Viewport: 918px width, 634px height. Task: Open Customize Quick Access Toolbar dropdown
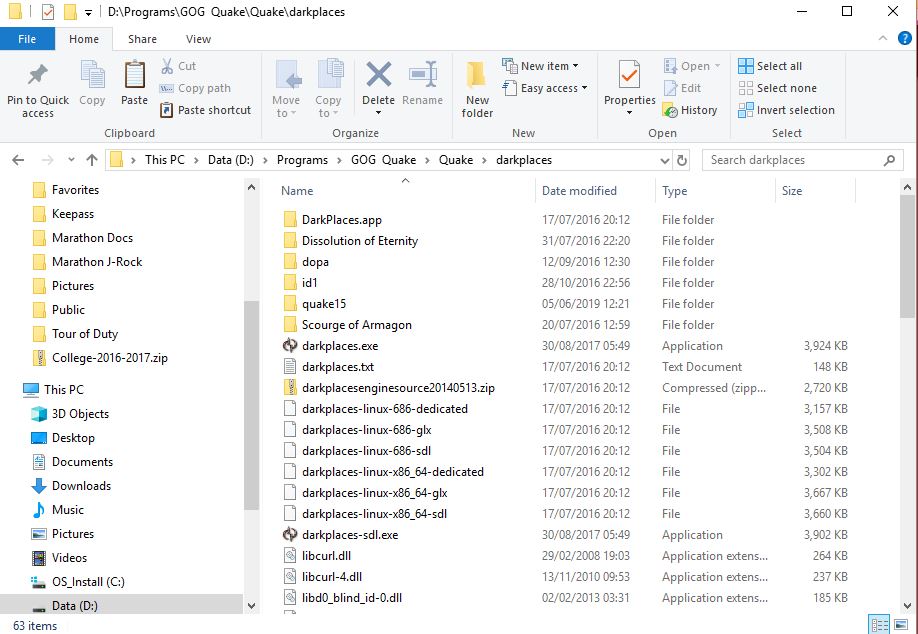click(x=88, y=12)
